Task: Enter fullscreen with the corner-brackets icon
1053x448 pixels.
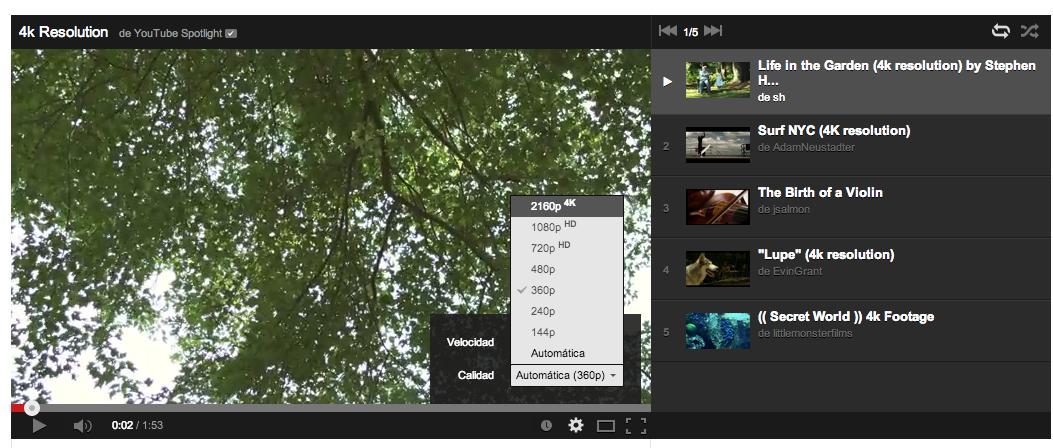Action: [635, 426]
